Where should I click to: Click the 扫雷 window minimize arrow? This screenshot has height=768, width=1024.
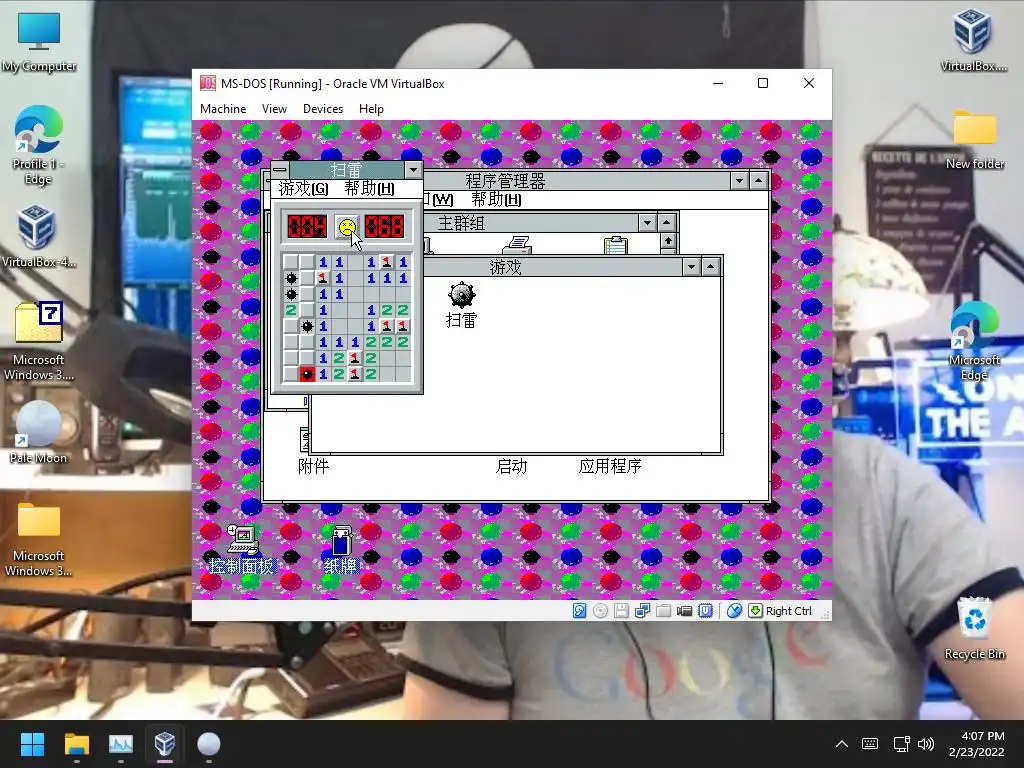tap(413, 170)
